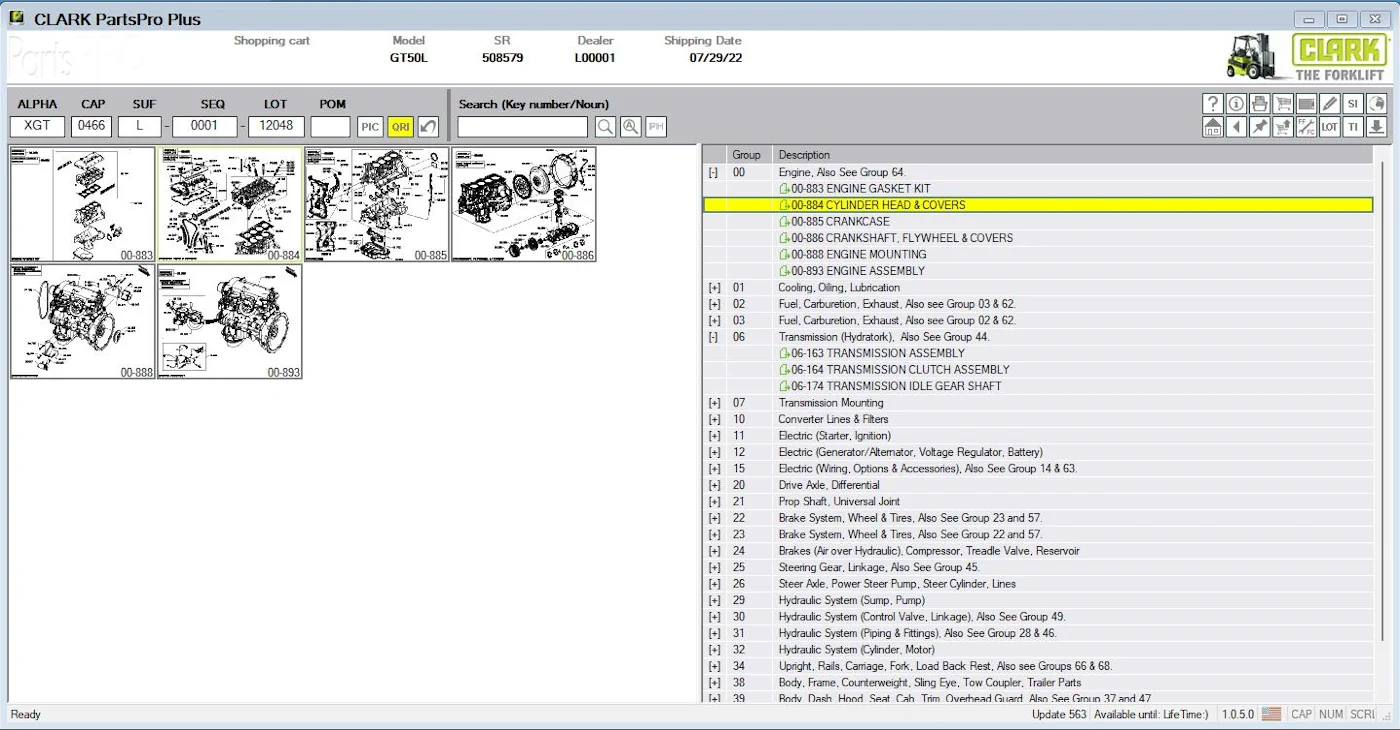Click the Group column header
Screen dimensions: 1400x730
click(749, 155)
